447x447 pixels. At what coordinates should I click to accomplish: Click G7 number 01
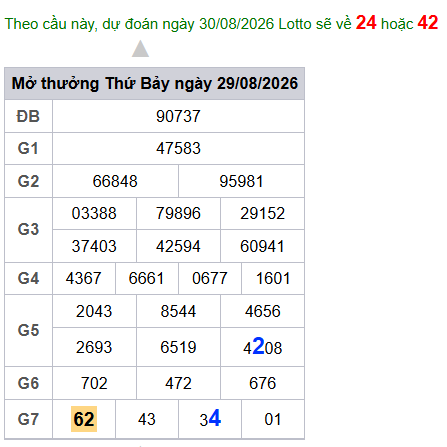[x=273, y=419]
